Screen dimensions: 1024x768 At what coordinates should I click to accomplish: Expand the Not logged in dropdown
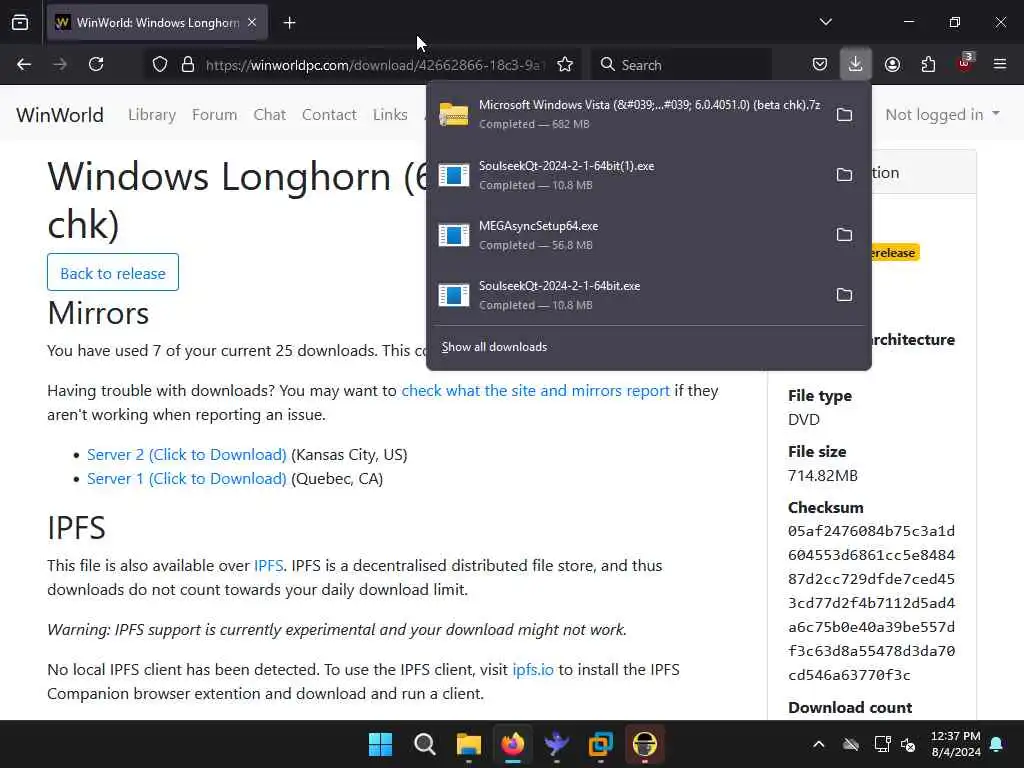pos(942,115)
